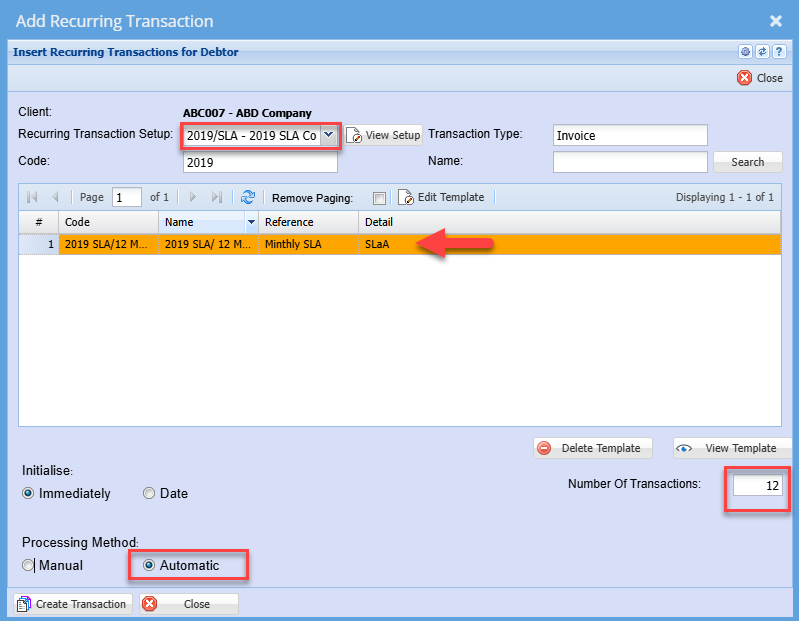Select the Date initialise option
The image size is (799, 621).
tap(149, 493)
